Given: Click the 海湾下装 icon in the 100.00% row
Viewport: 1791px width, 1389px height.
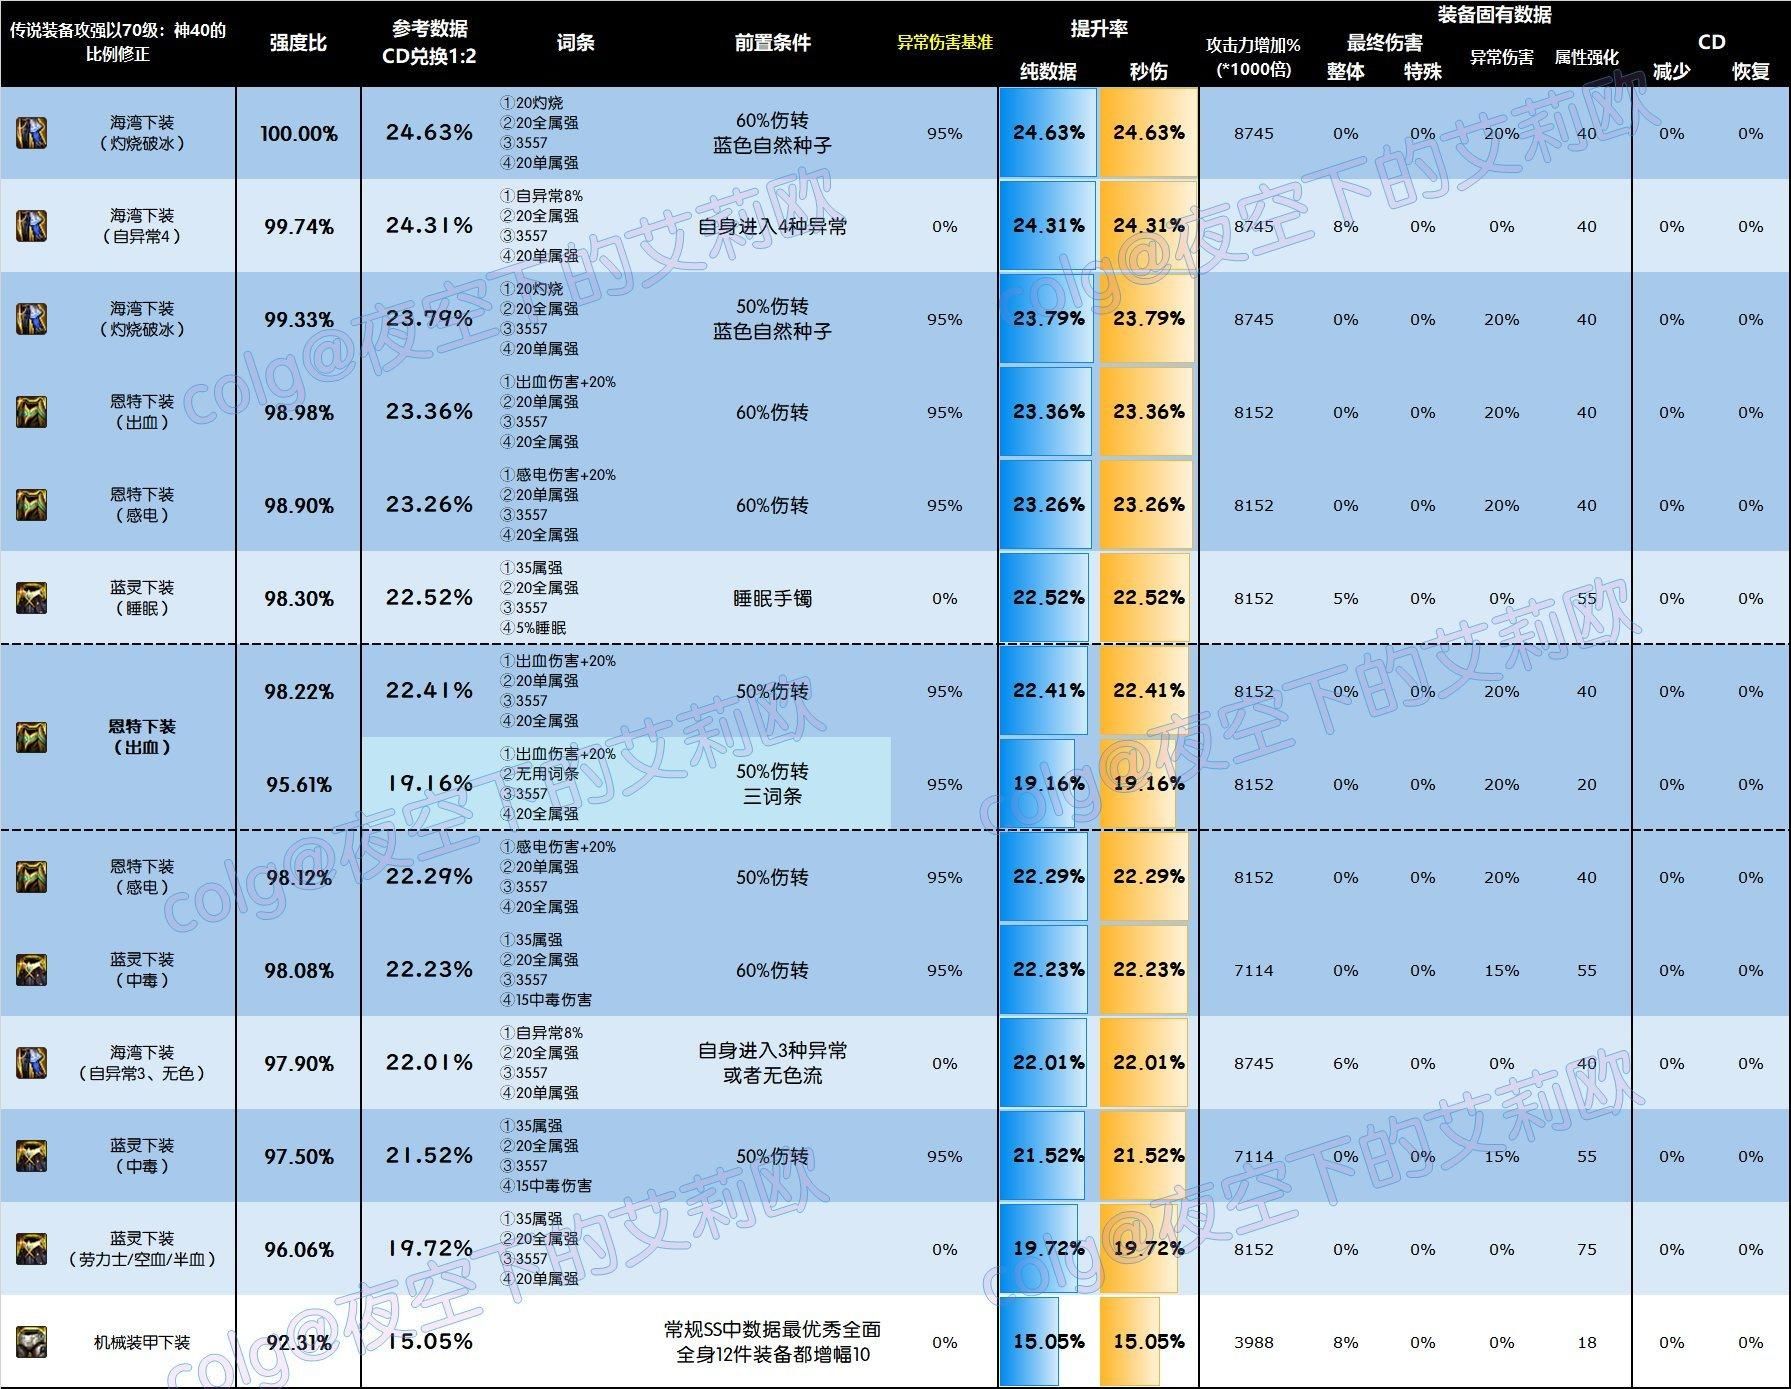Looking at the screenshot, I should 31,133.
